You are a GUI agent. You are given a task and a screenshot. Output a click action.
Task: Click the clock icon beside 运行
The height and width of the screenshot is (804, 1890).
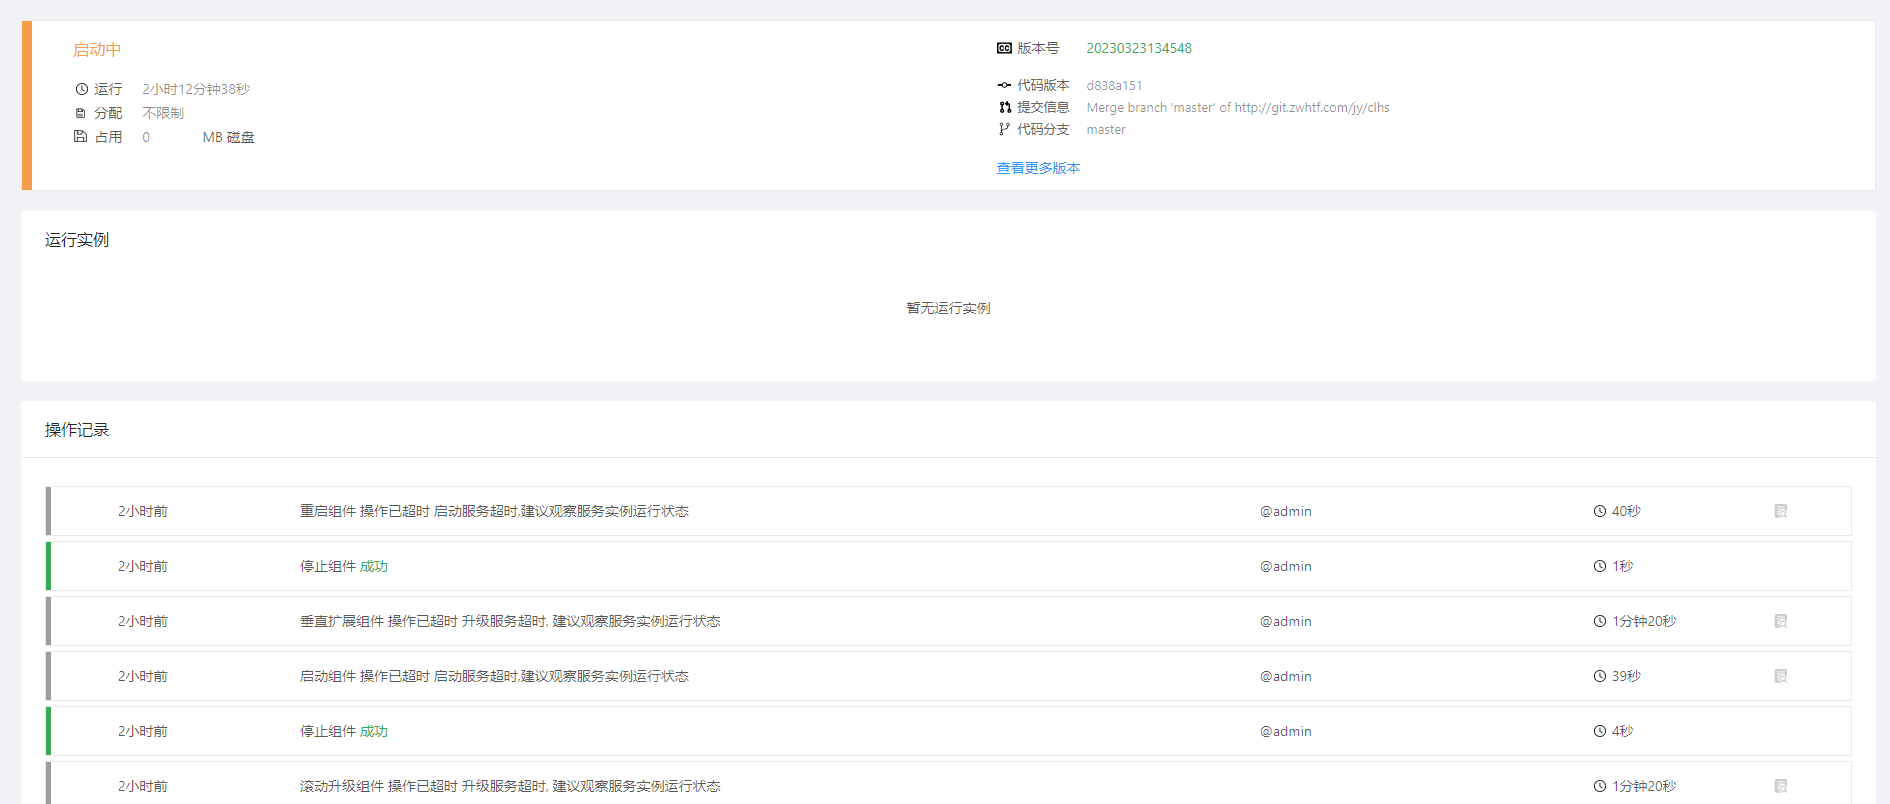81,89
